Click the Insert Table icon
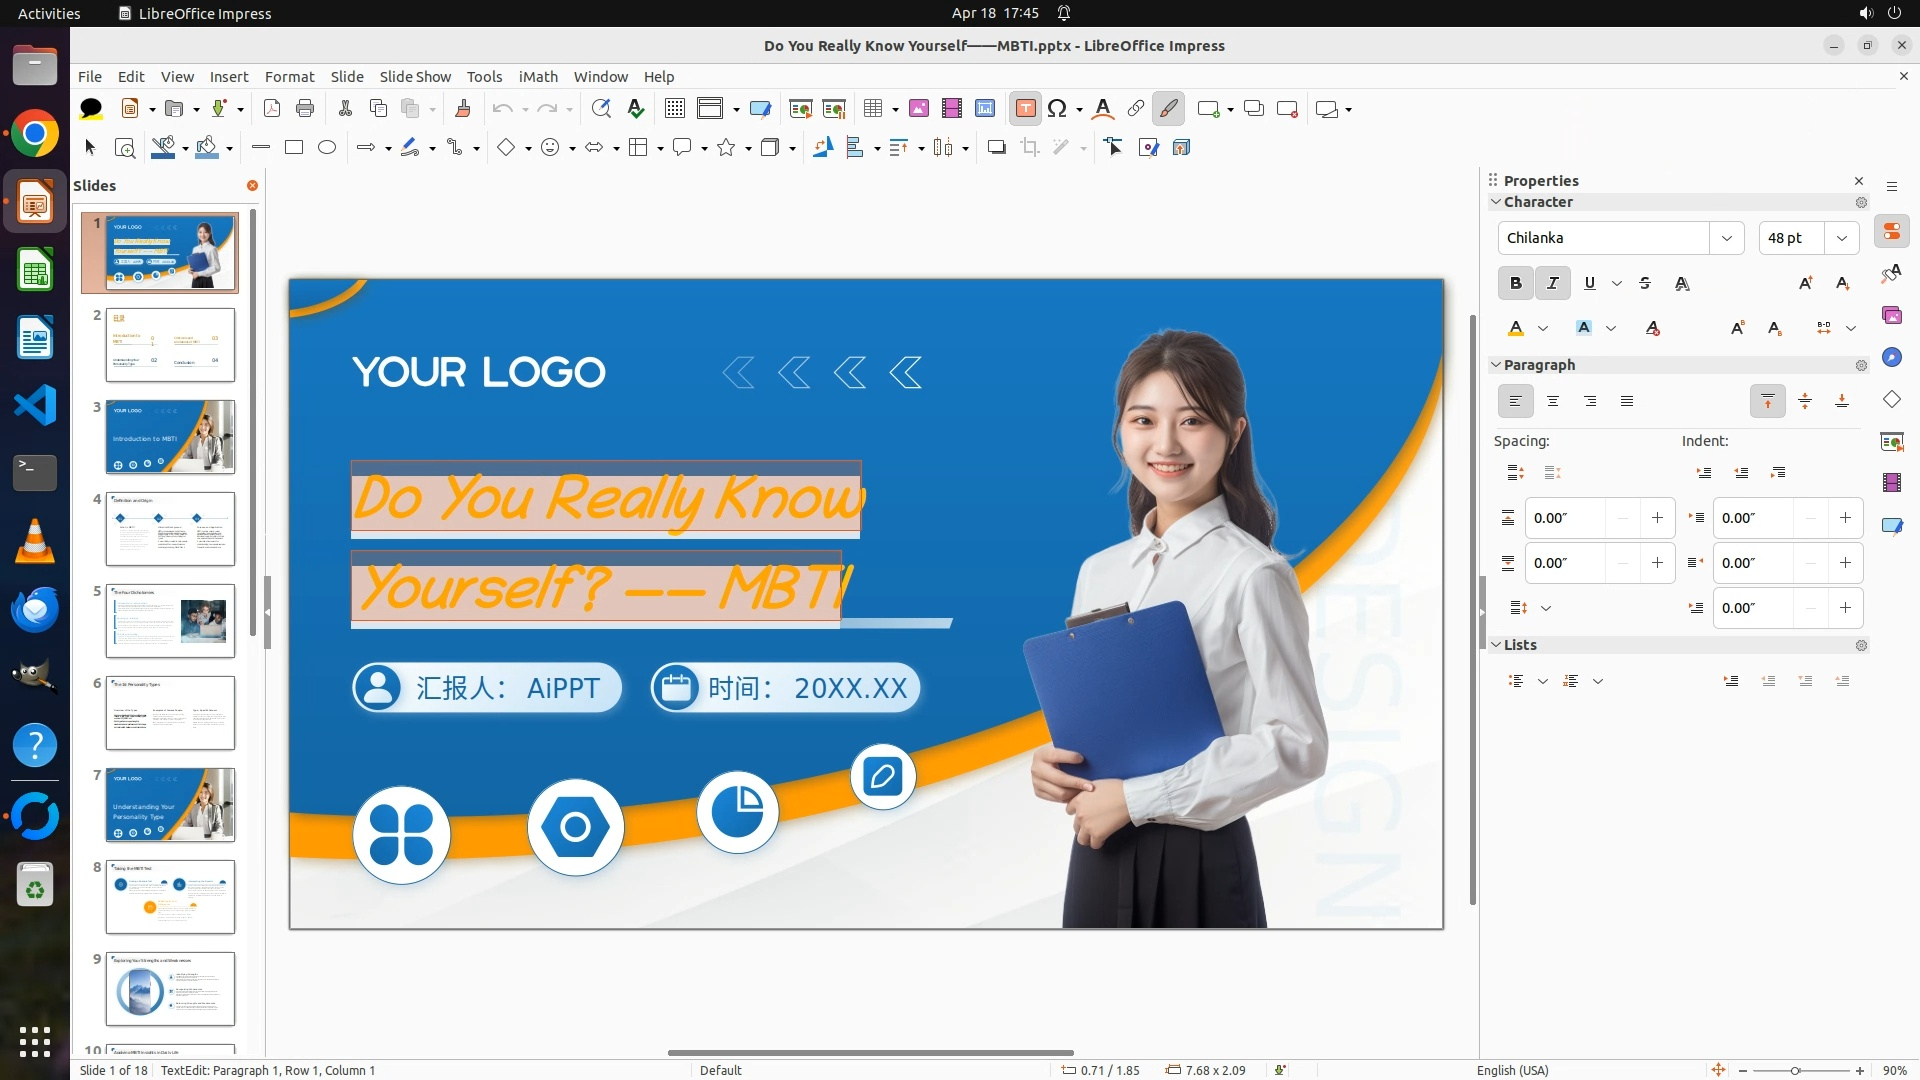The width and height of the screenshot is (1920, 1080). [873, 109]
